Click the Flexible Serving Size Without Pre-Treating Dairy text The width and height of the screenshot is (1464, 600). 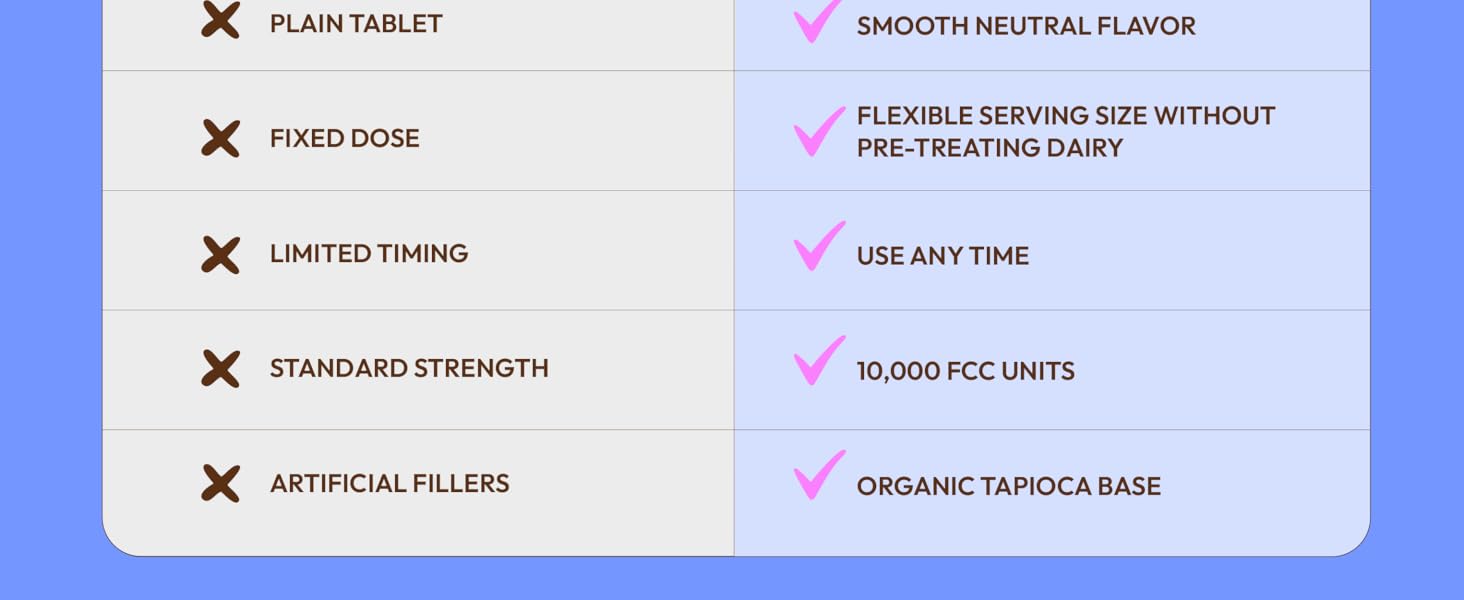click(x=1065, y=132)
